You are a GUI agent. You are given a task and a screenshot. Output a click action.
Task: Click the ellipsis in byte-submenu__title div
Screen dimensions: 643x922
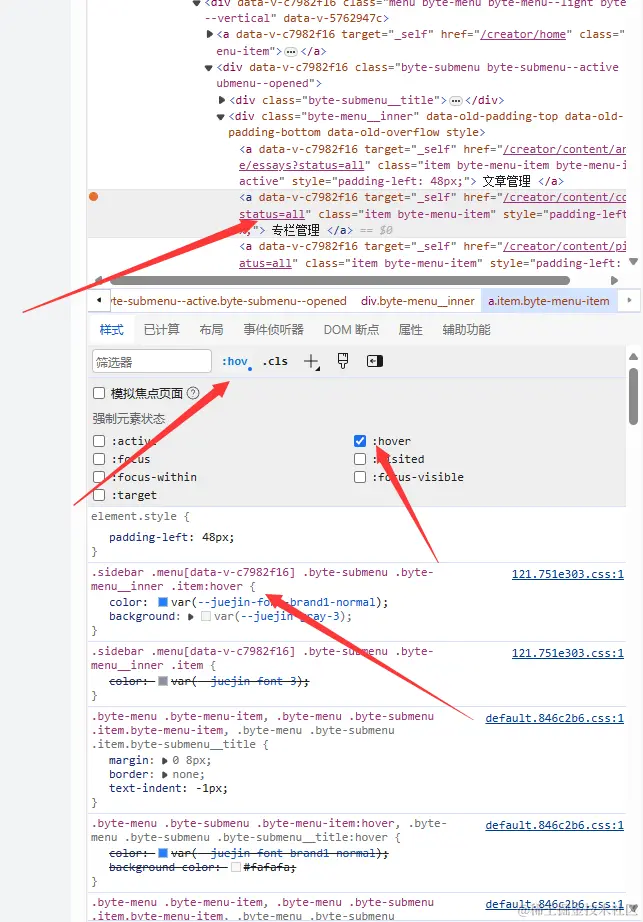click(x=456, y=100)
